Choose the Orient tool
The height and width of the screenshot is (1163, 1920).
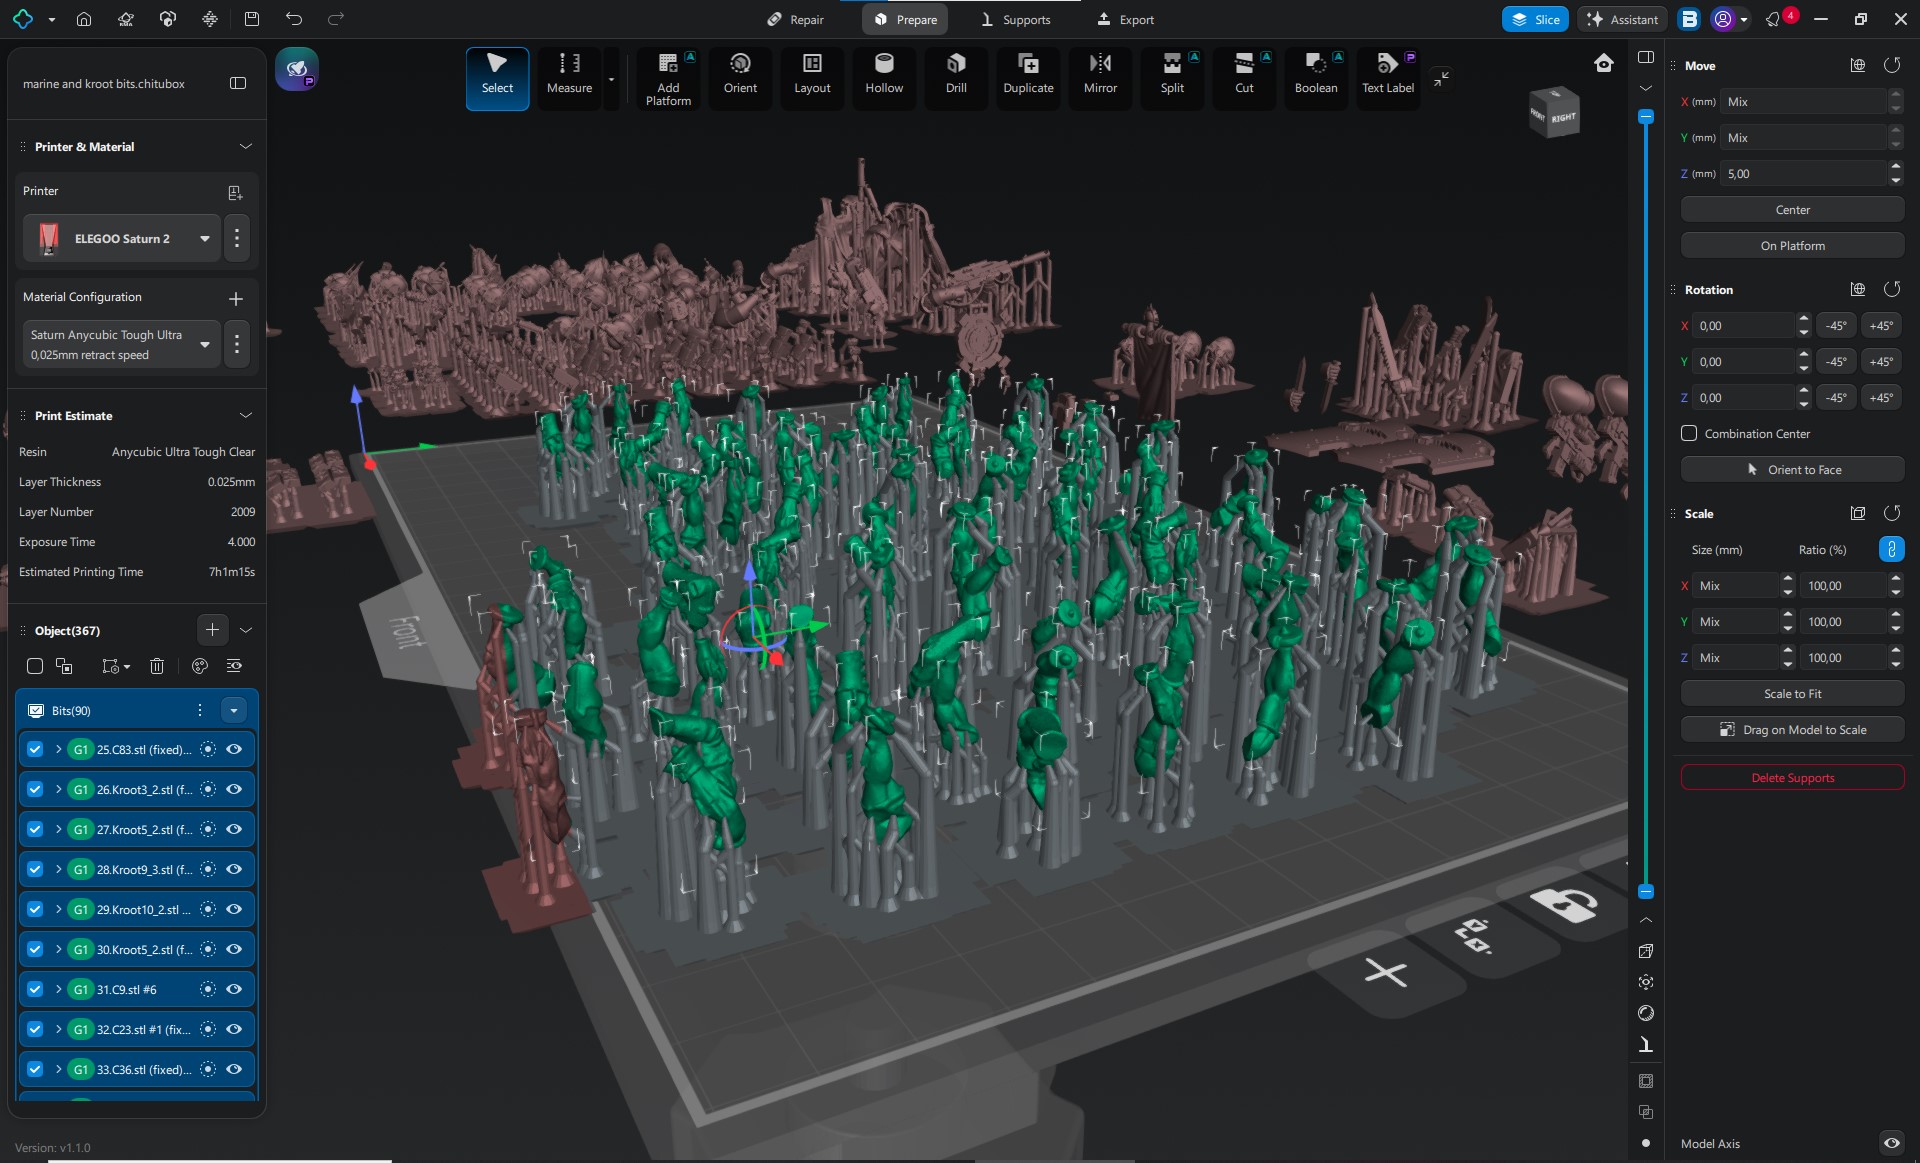pos(739,75)
